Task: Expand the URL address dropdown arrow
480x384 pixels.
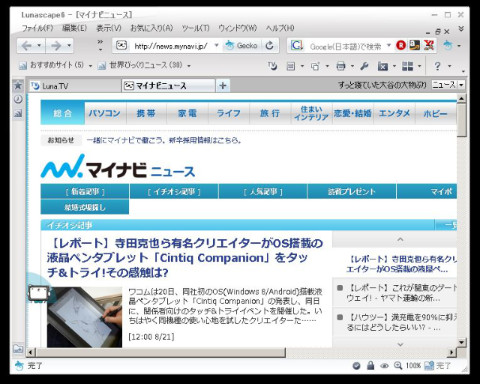Action: coord(216,45)
